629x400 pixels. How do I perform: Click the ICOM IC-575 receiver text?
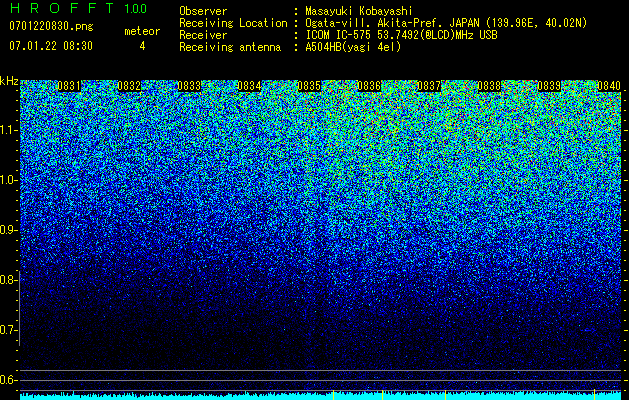pos(401,35)
